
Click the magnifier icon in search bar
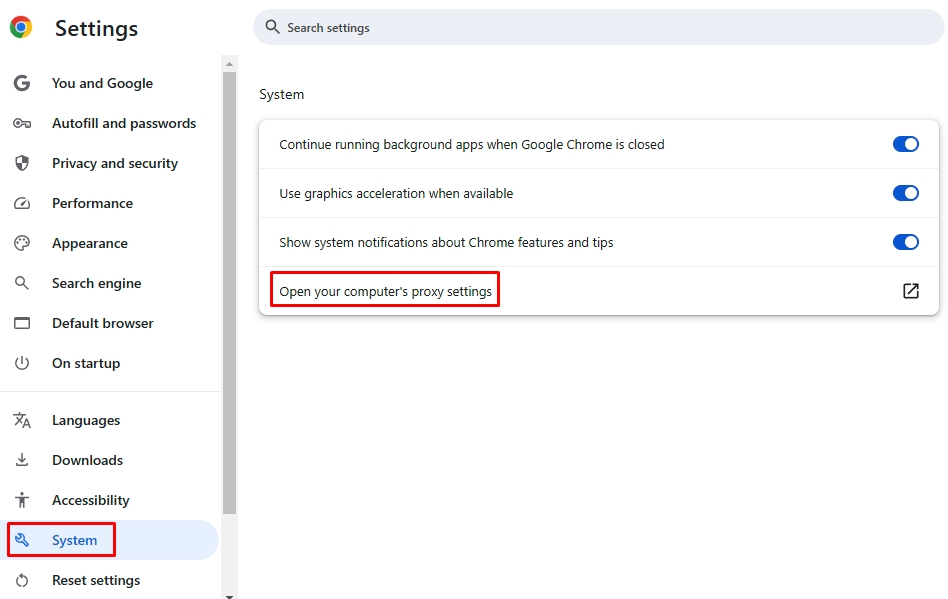point(273,27)
